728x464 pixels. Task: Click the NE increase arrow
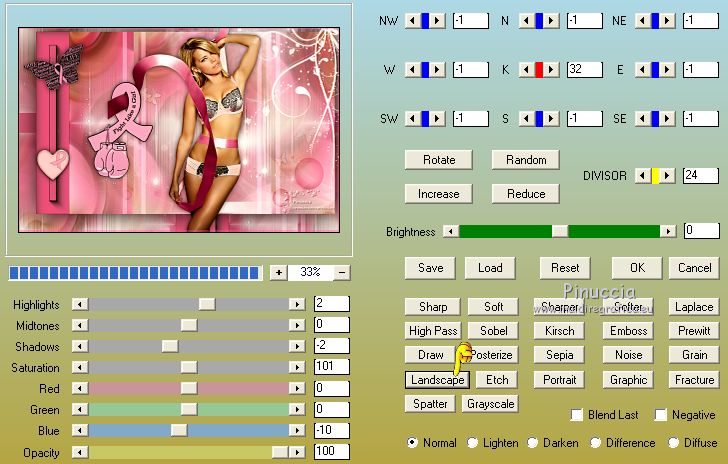point(667,21)
